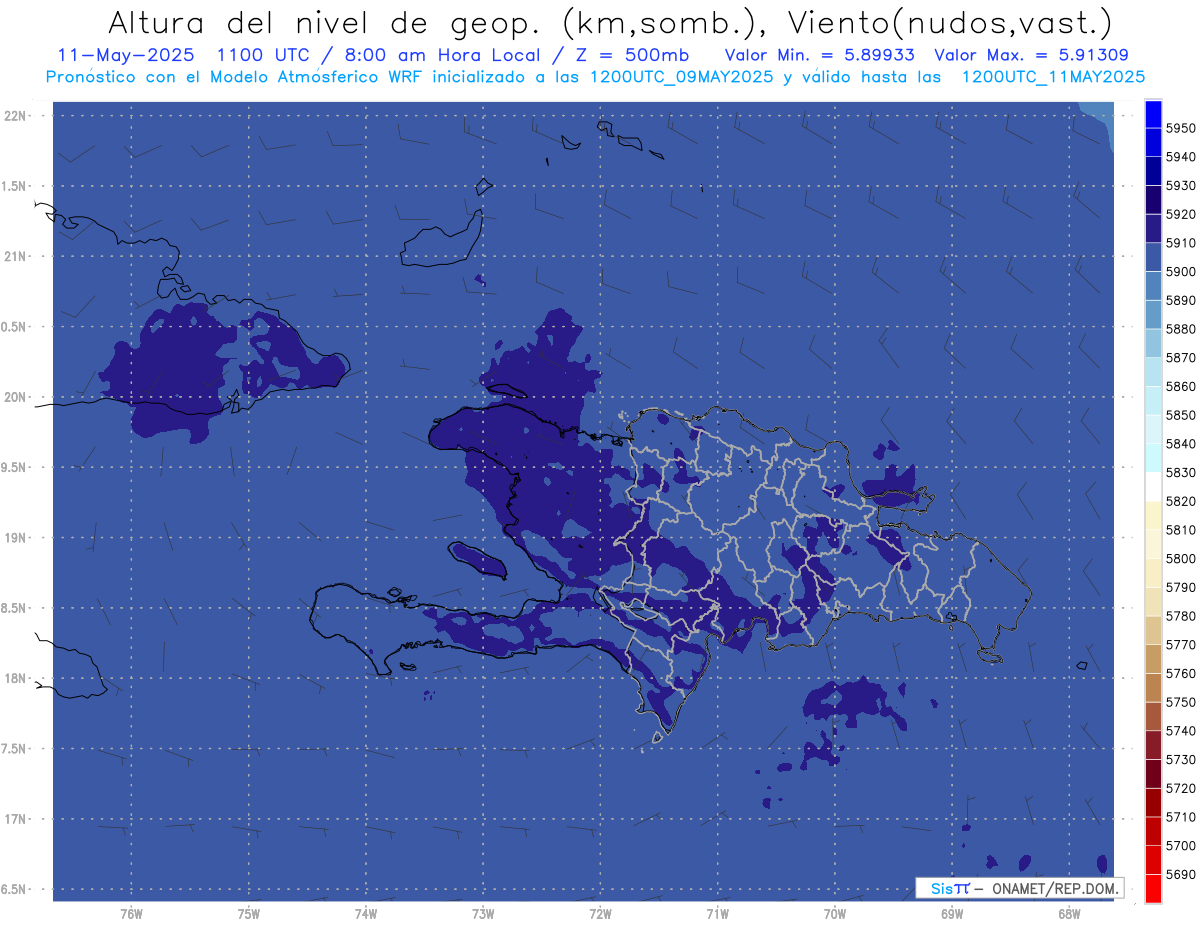Click the 5860 legend value
Image resolution: width=1200 pixels, height=927 pixels.
click(x=1180, y=386)
